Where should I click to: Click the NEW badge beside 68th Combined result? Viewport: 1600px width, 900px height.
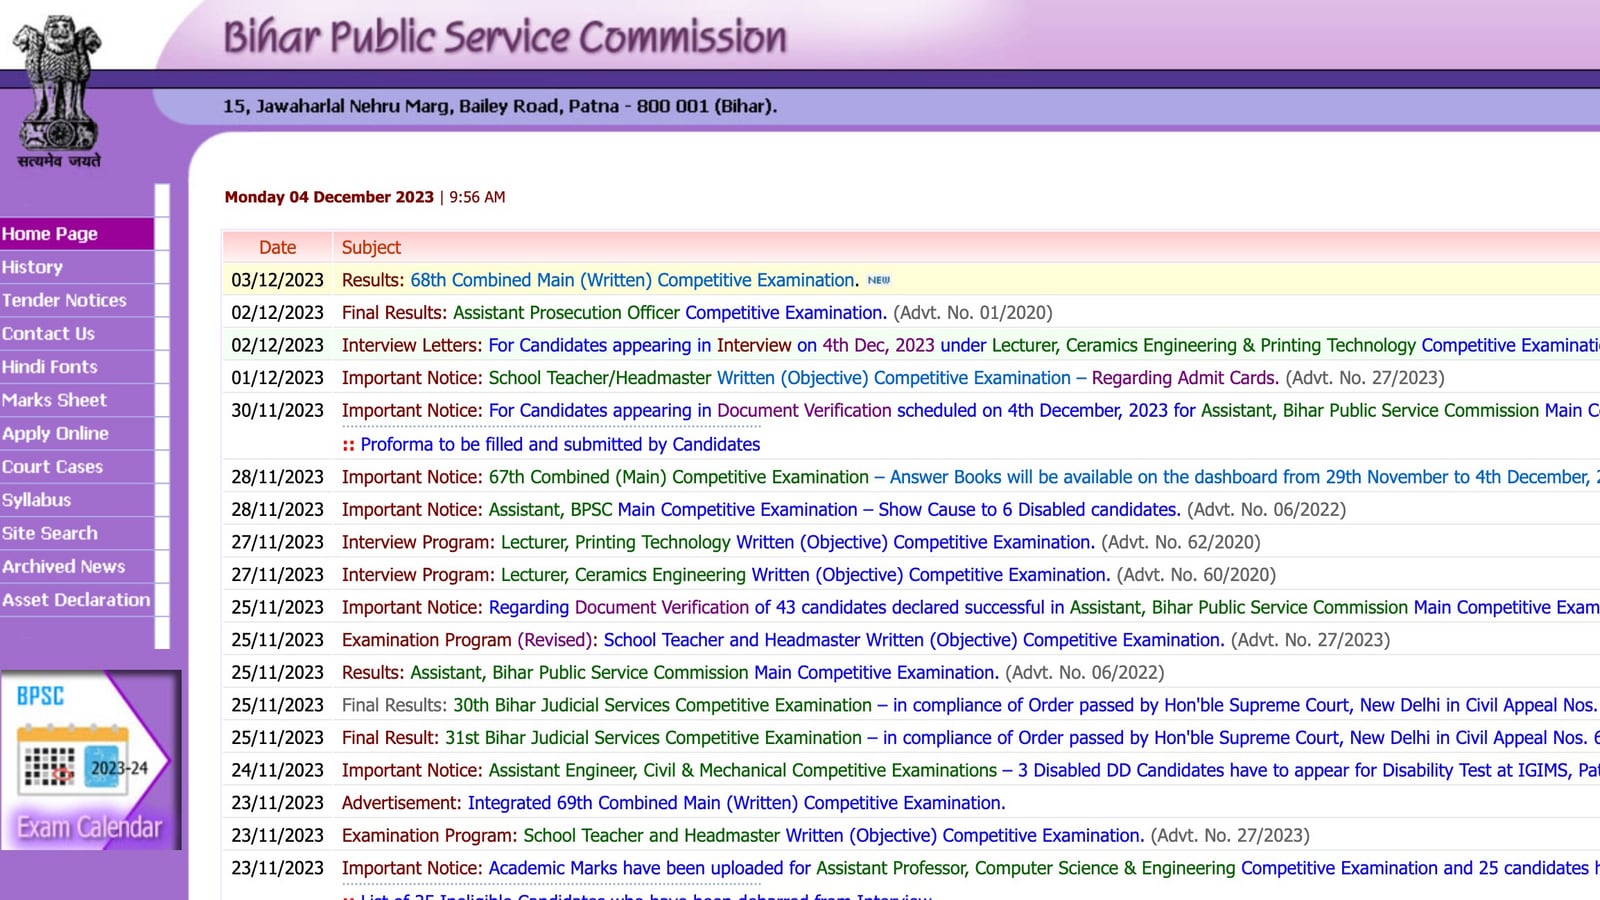(879, 281)
